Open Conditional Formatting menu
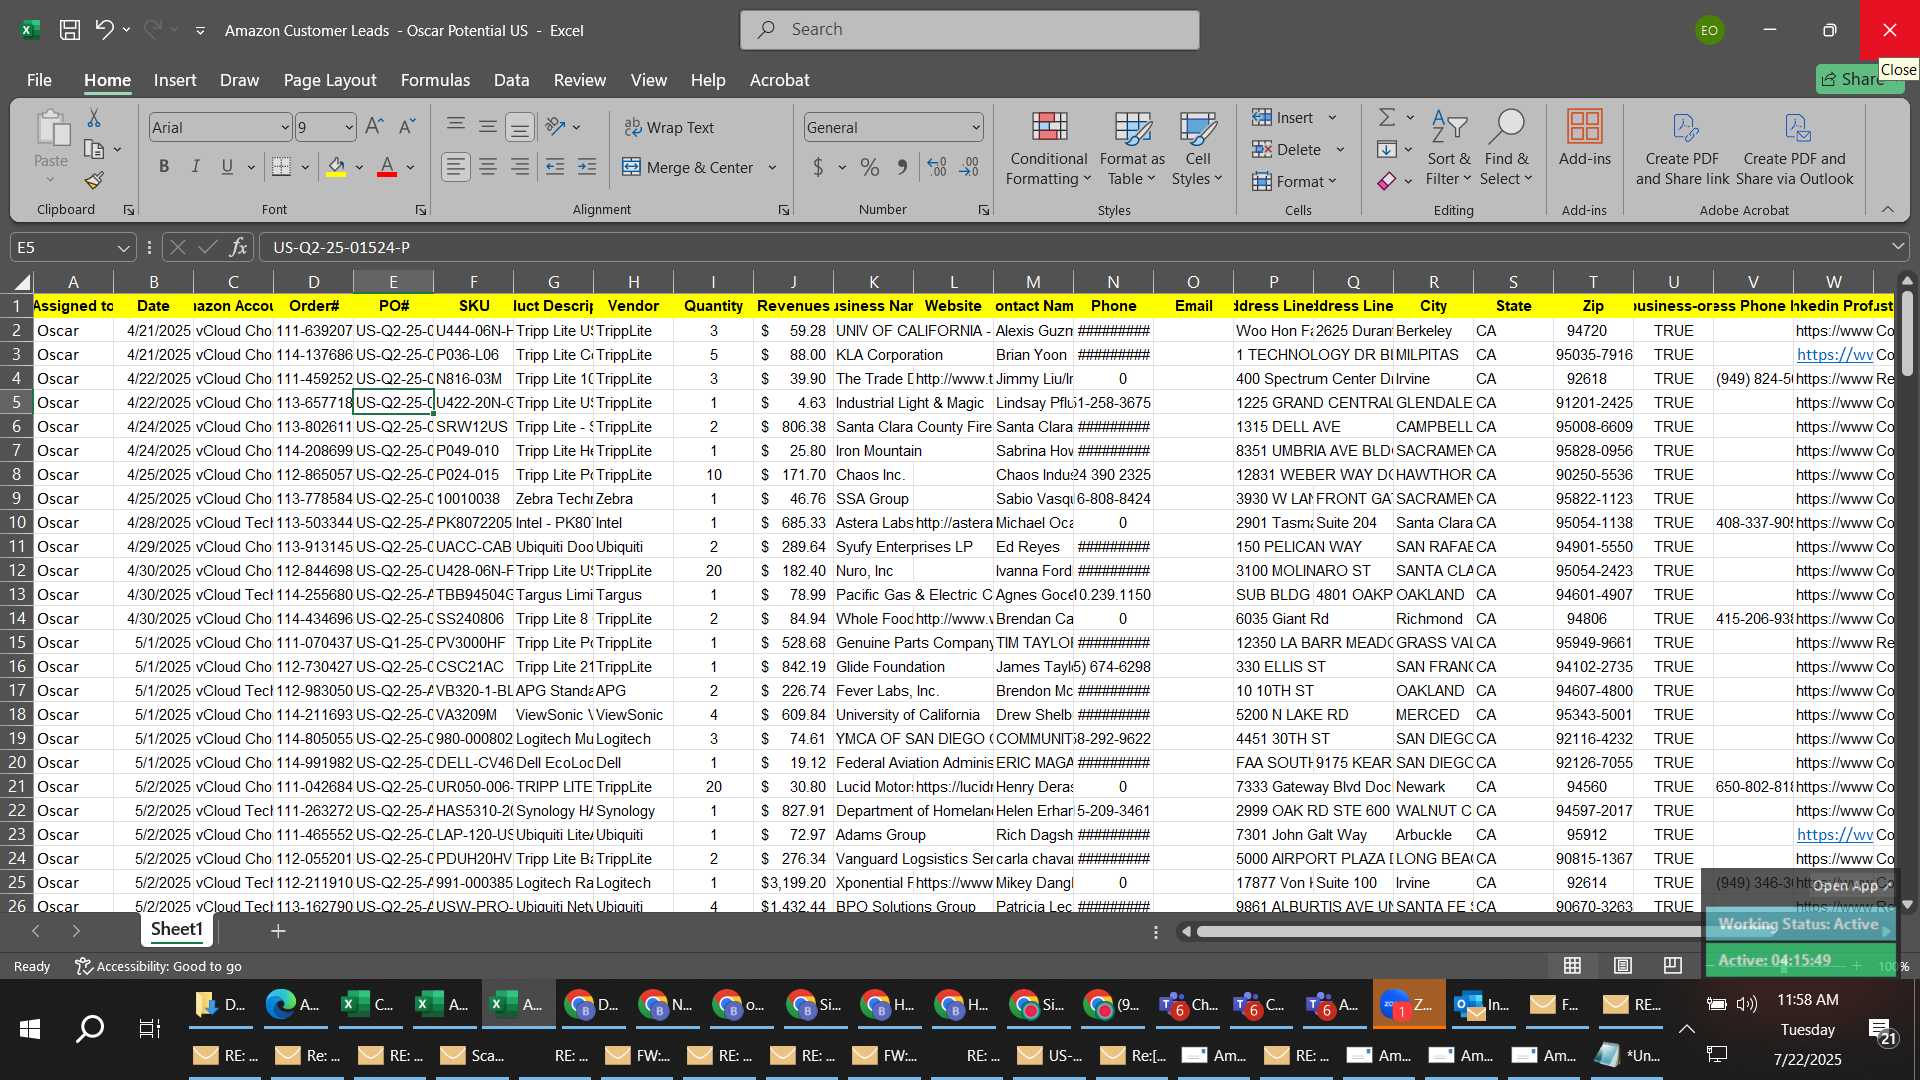The height and width of the screenshot is (1080, 1920). pos(1049,149)
